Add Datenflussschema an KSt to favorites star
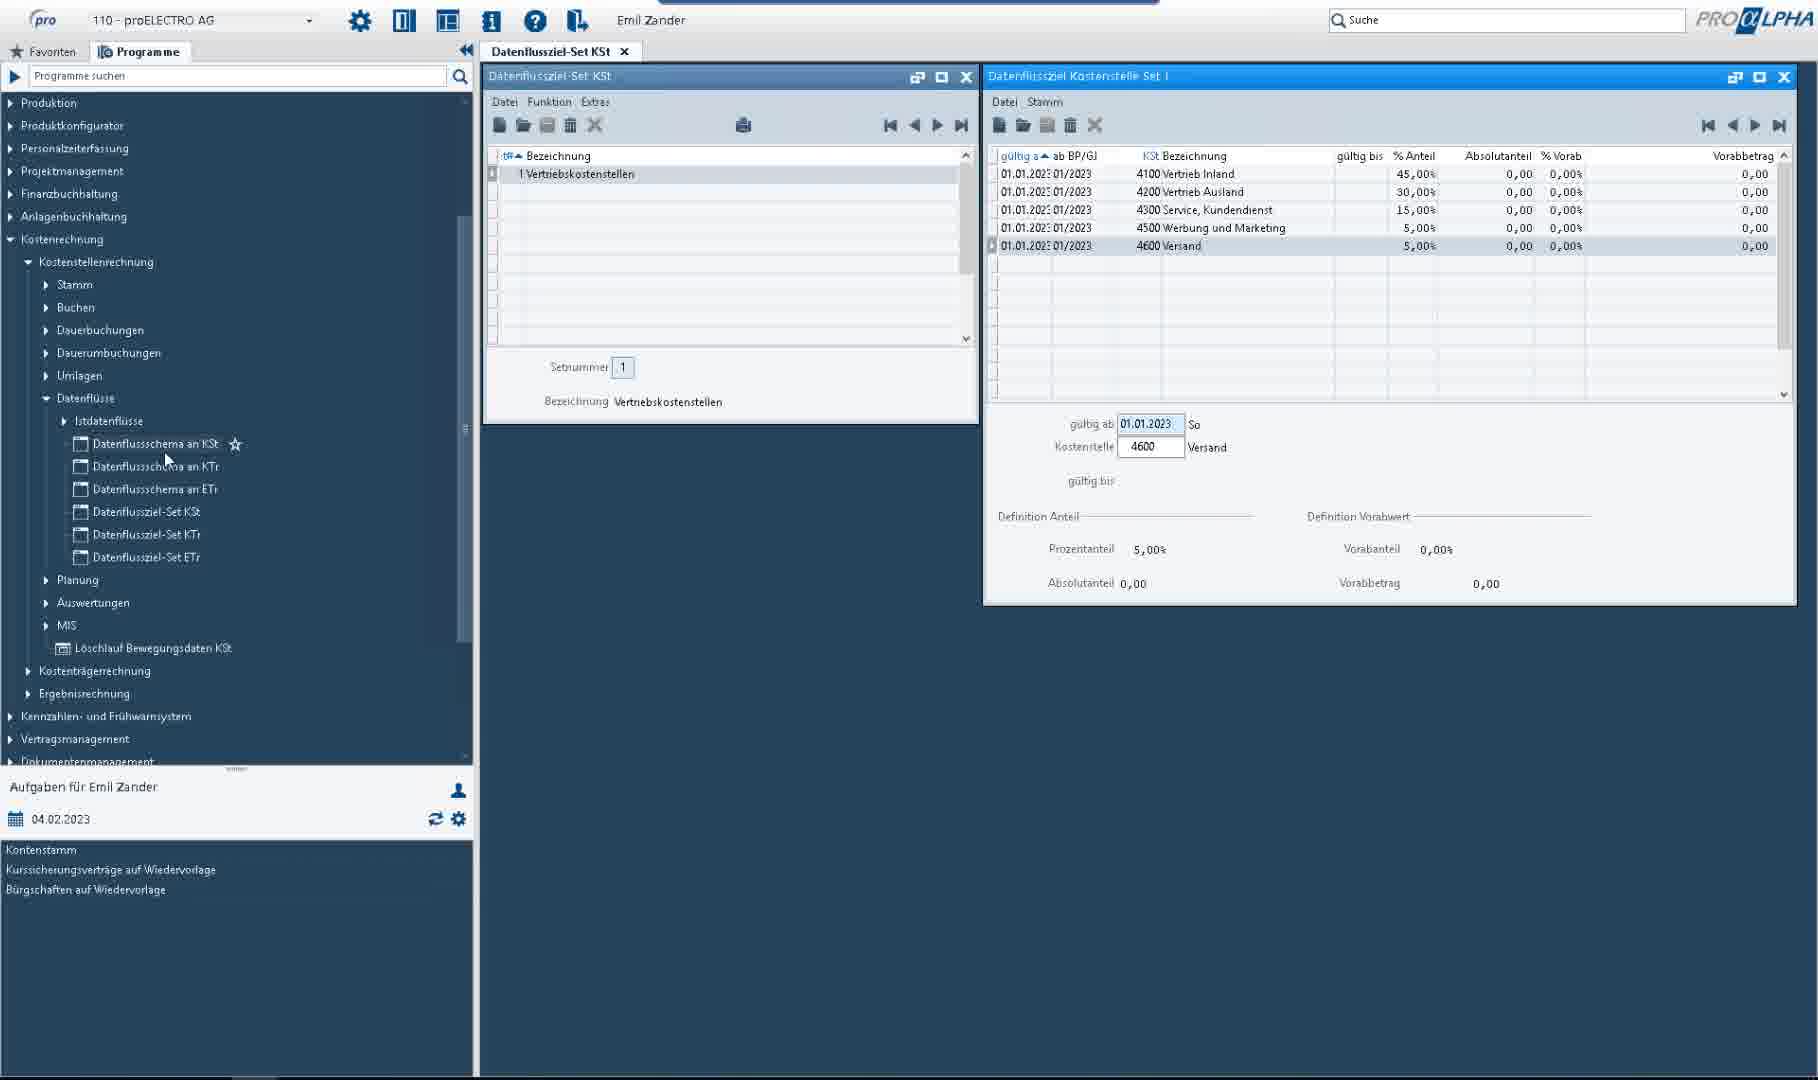The image size is (1818, 1080). [x=235, y=444]
